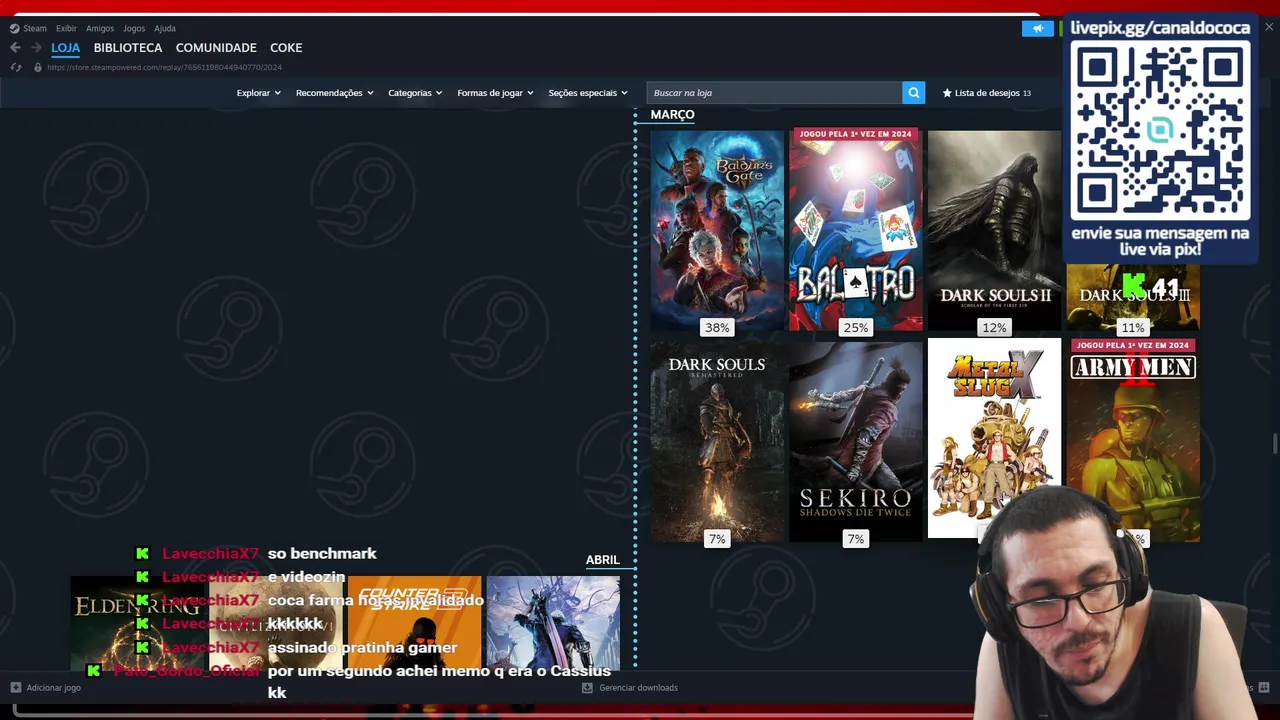Open the Counter-Strike 2 cover under ABRIL
The width and height of the screenshot is (1280, 720).
coord(415,623)
